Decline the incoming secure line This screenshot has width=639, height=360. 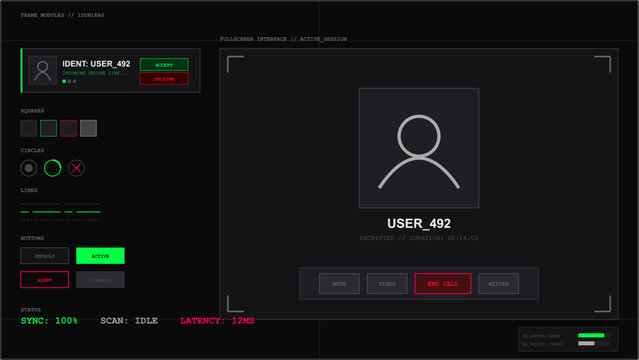click(x=164, y=79)
